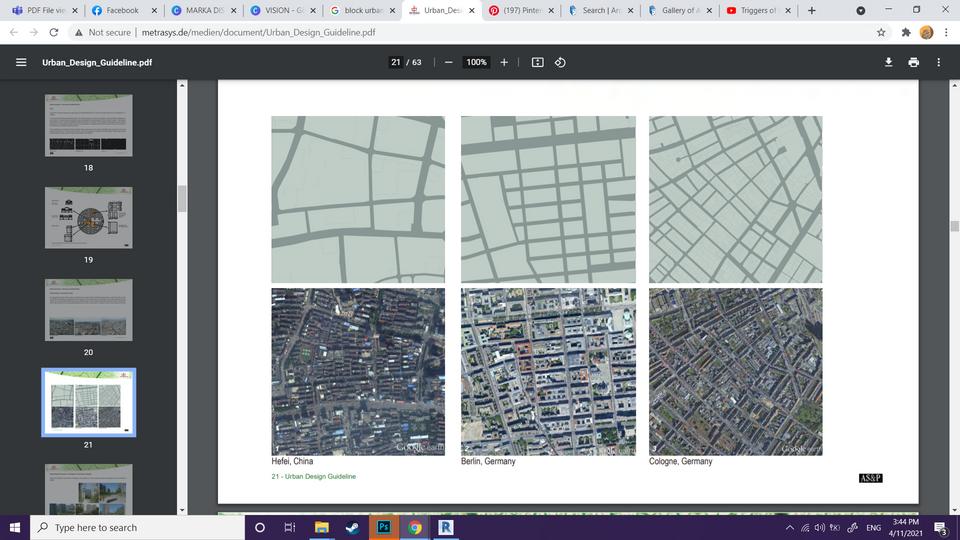Download the PDF file

[x=888, y=62]
